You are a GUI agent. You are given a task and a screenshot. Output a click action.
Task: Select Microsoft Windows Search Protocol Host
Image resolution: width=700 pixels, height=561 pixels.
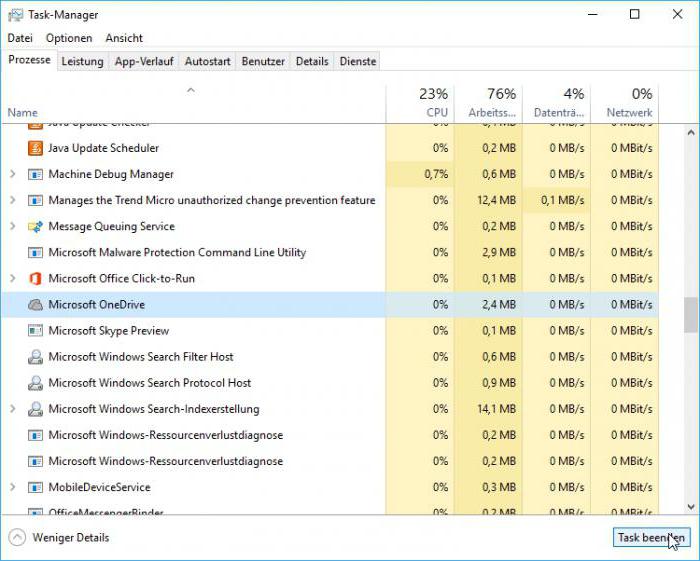pyautogui.click(x=330, y=383)
